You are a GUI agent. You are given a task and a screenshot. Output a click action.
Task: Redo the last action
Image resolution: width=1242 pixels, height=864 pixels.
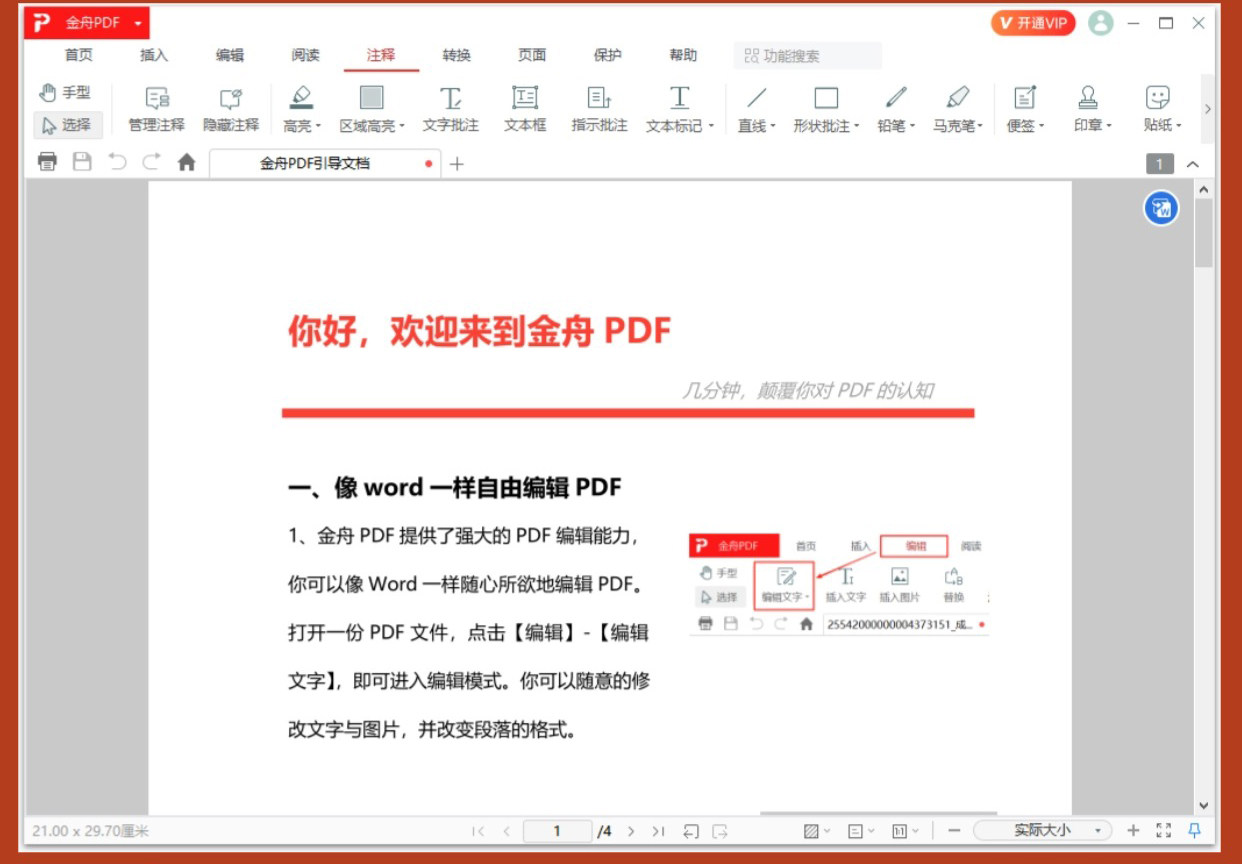pos(151,162)
